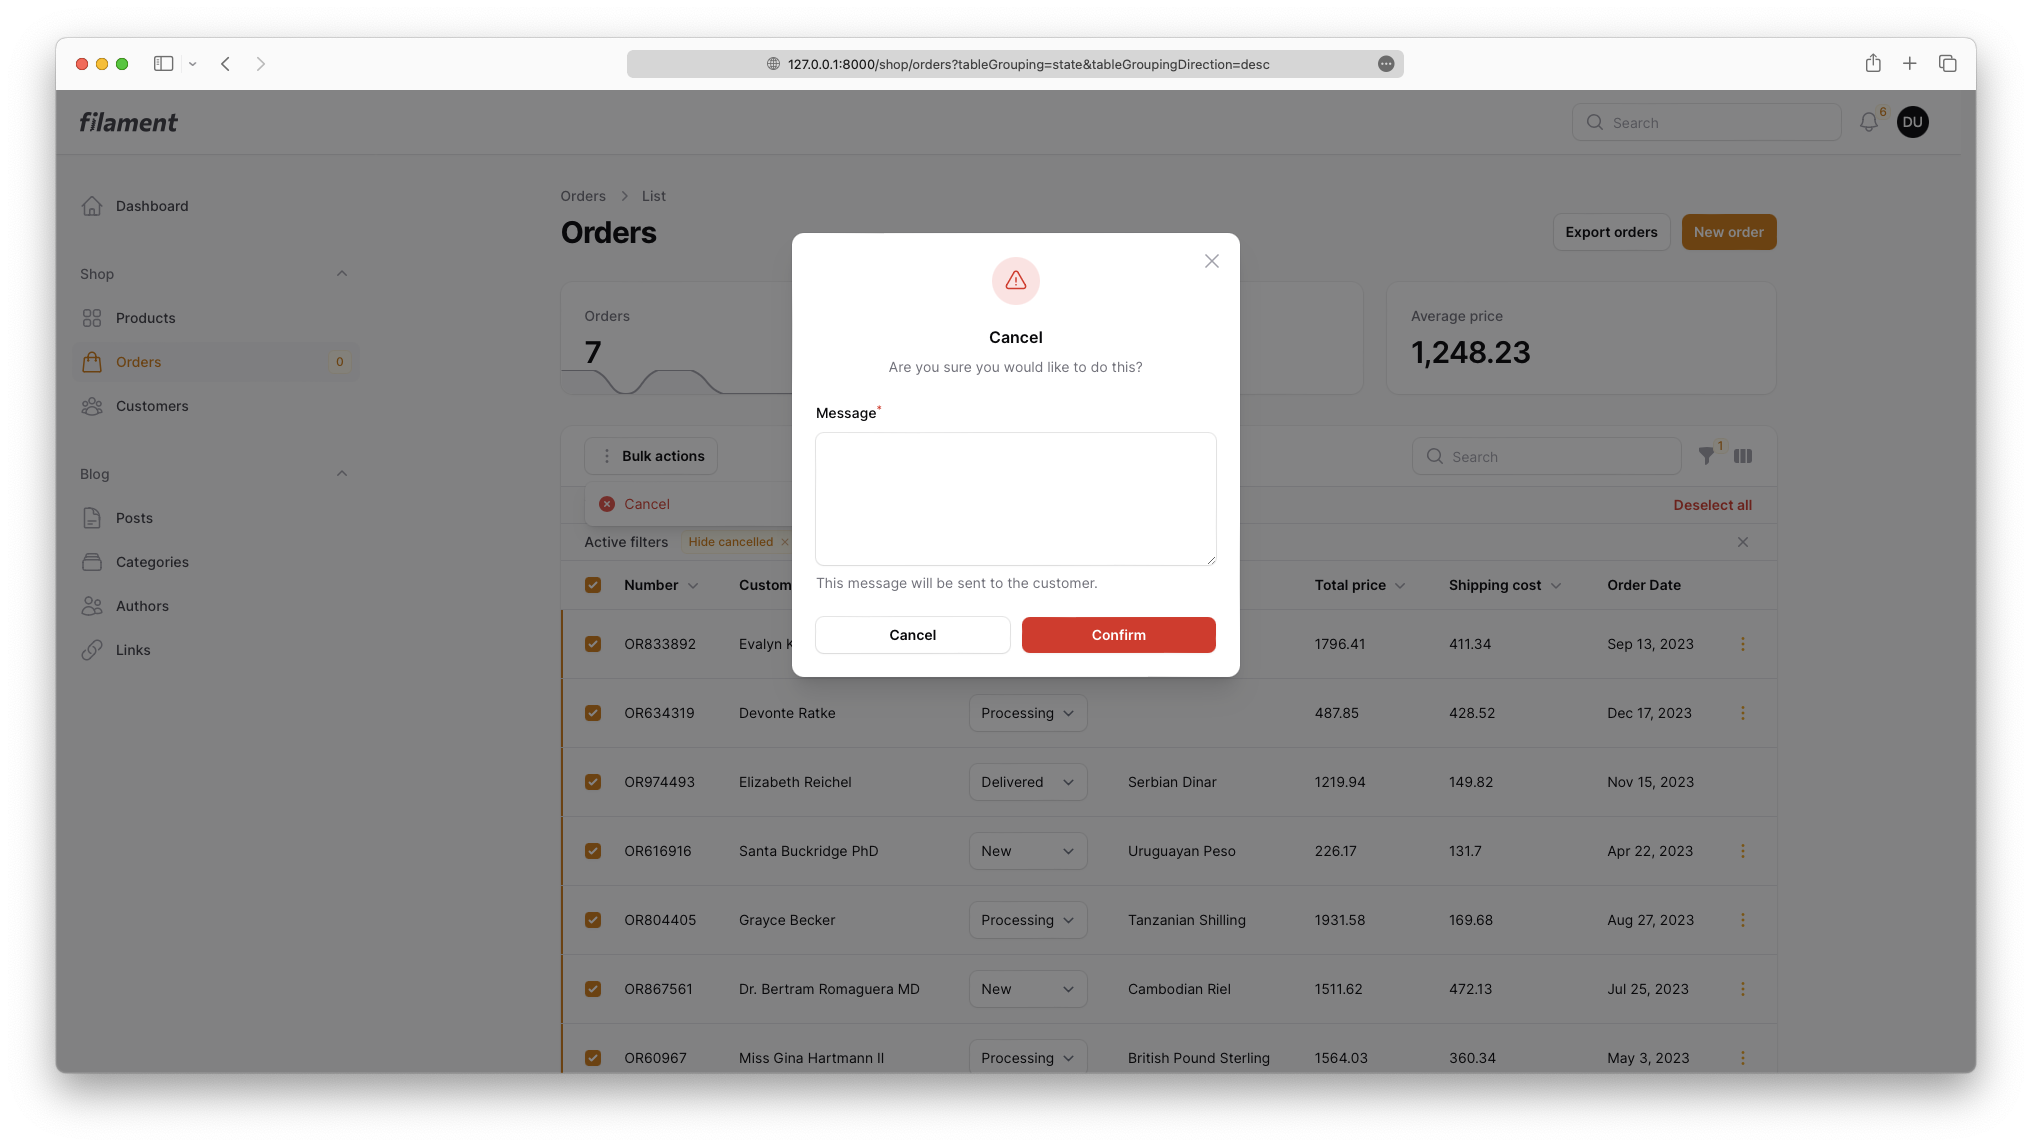The height and width of the screenshot is (1147, 2032).
Task: Toggle the select all orders checkbox
Action: tap(593, 585)
